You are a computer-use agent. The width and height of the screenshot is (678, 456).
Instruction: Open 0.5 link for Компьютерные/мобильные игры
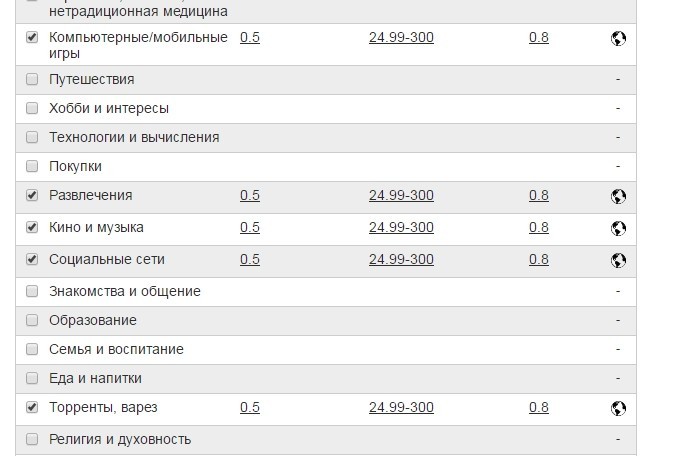click(250, 37)
